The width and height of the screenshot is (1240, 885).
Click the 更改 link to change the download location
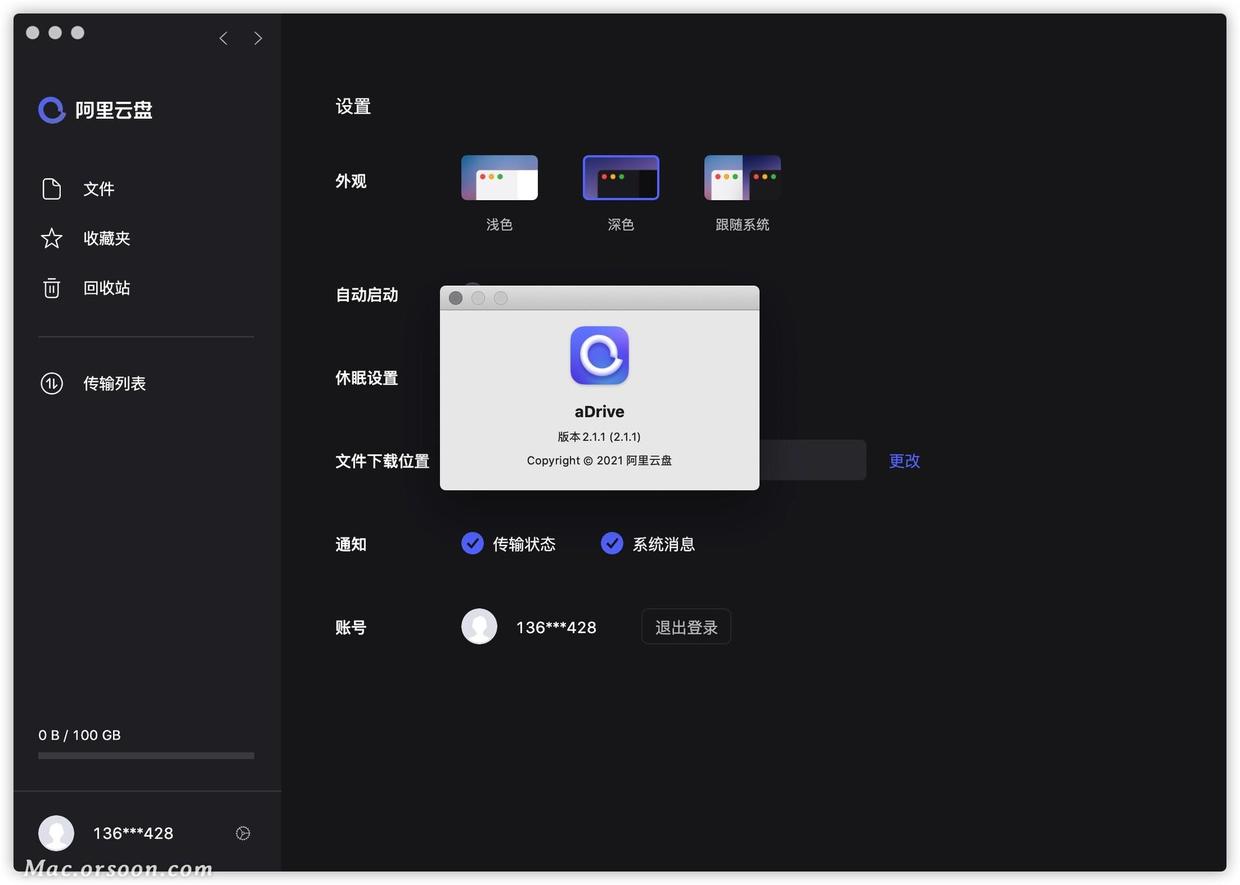point(904,461)
